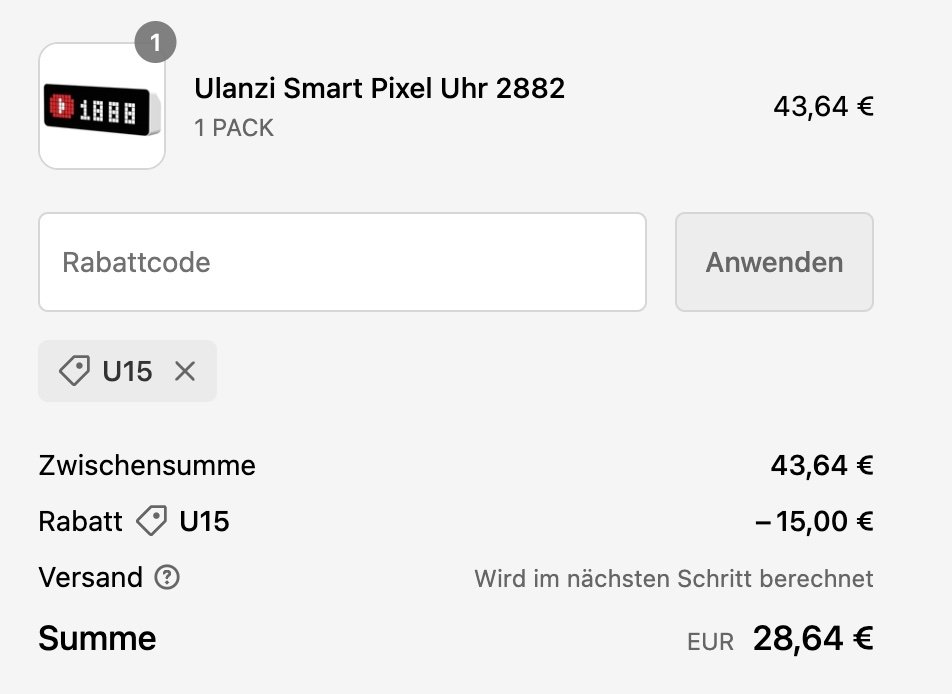
Task: Click "Wird im nächsten Schritt berechnet" text
Action: click(x=673, y=578)
